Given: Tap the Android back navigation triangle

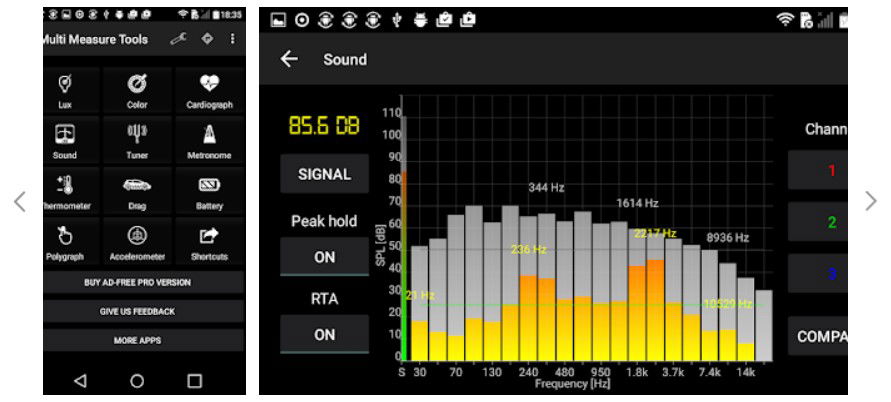Looking at the screenshot, I should (x=80, y=381).
